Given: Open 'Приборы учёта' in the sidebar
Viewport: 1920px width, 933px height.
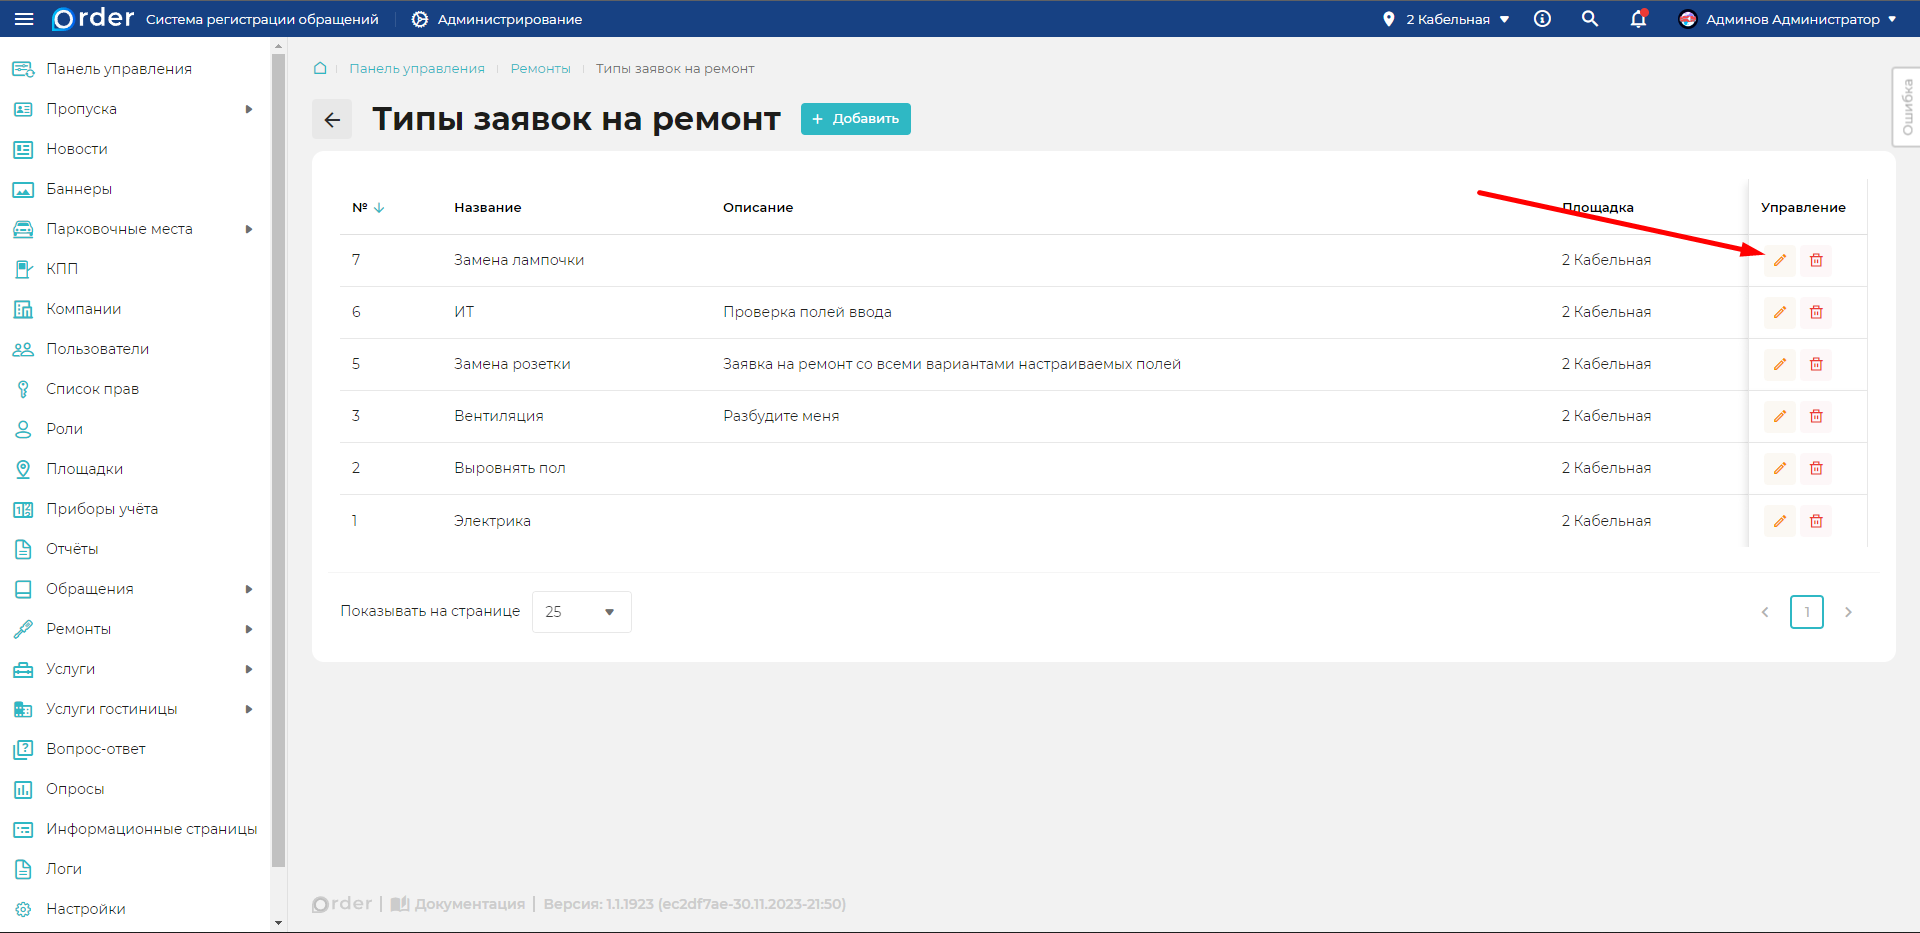Looking at the screenshot, I should coord(101,509).
